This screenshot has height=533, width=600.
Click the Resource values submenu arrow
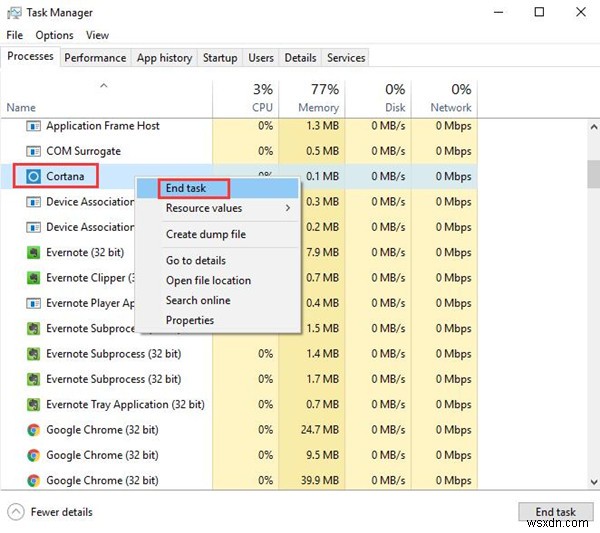287,208
